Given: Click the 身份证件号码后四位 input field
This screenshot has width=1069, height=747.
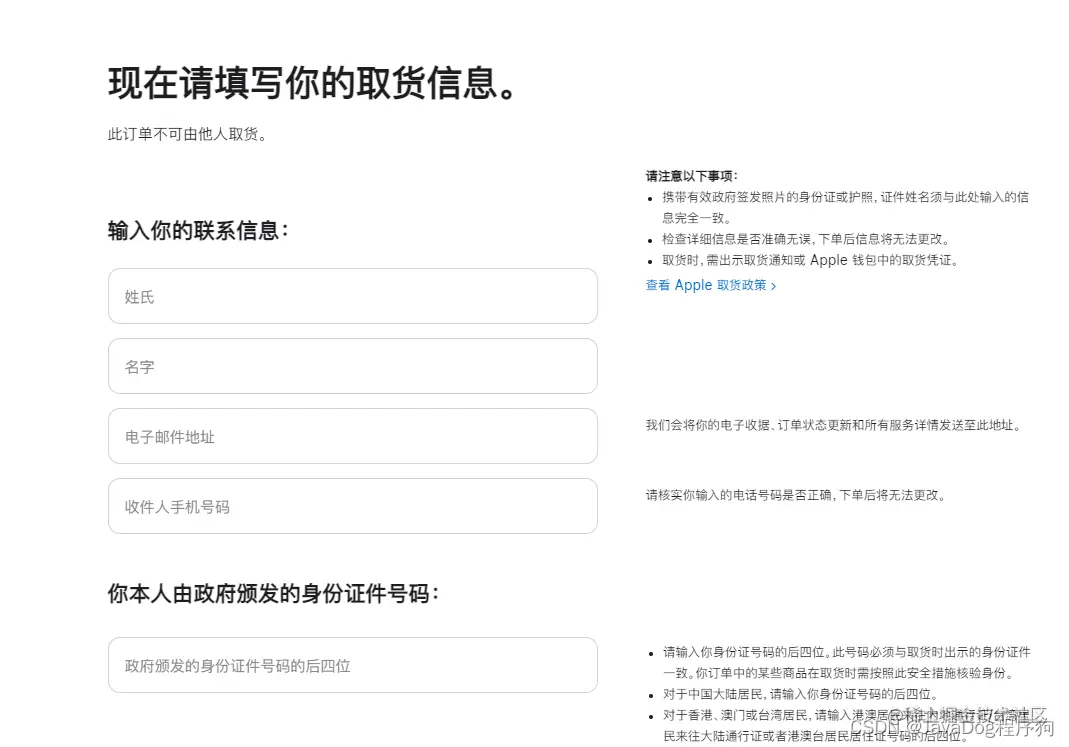Looking at the screenshot, I should tap(352, 665).
